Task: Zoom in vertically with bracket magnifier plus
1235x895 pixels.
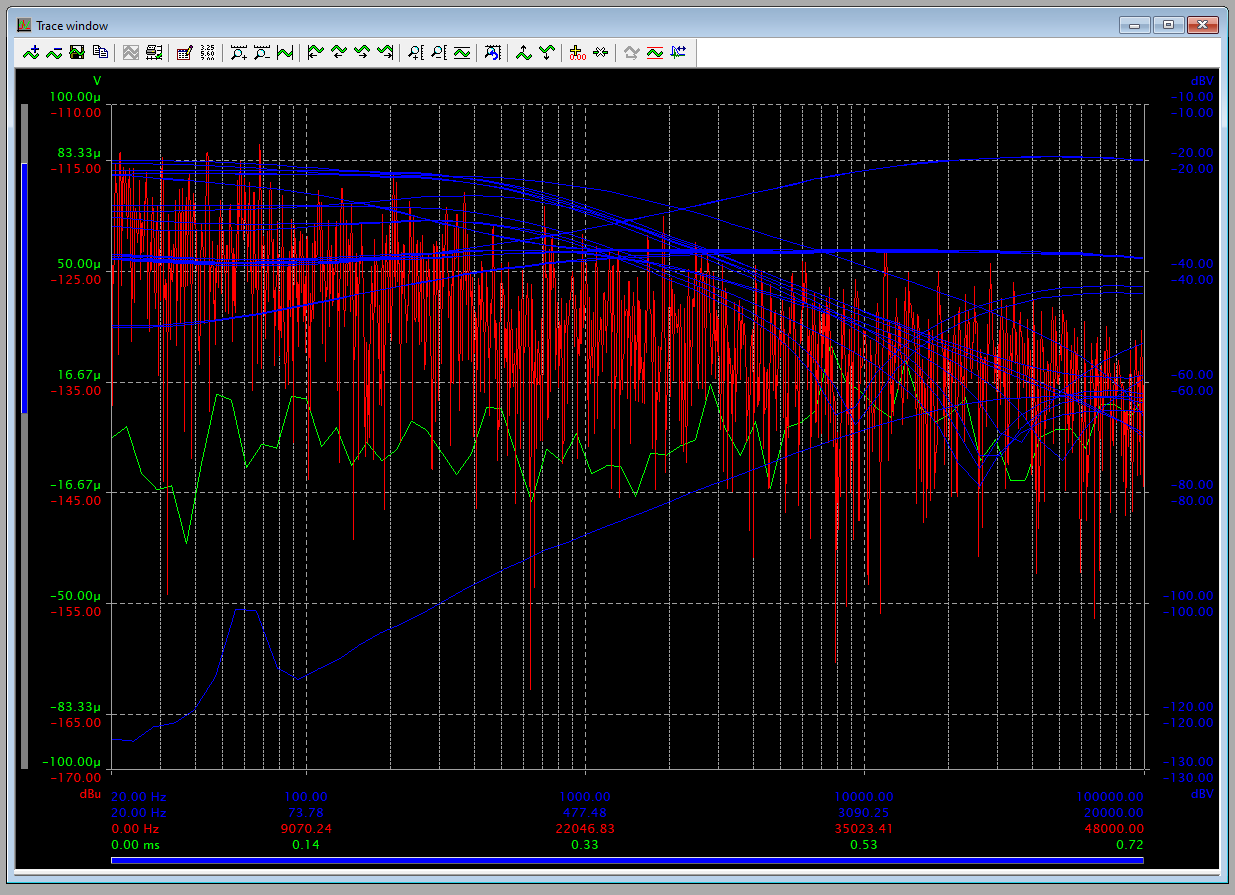Action: click(416, 53)
